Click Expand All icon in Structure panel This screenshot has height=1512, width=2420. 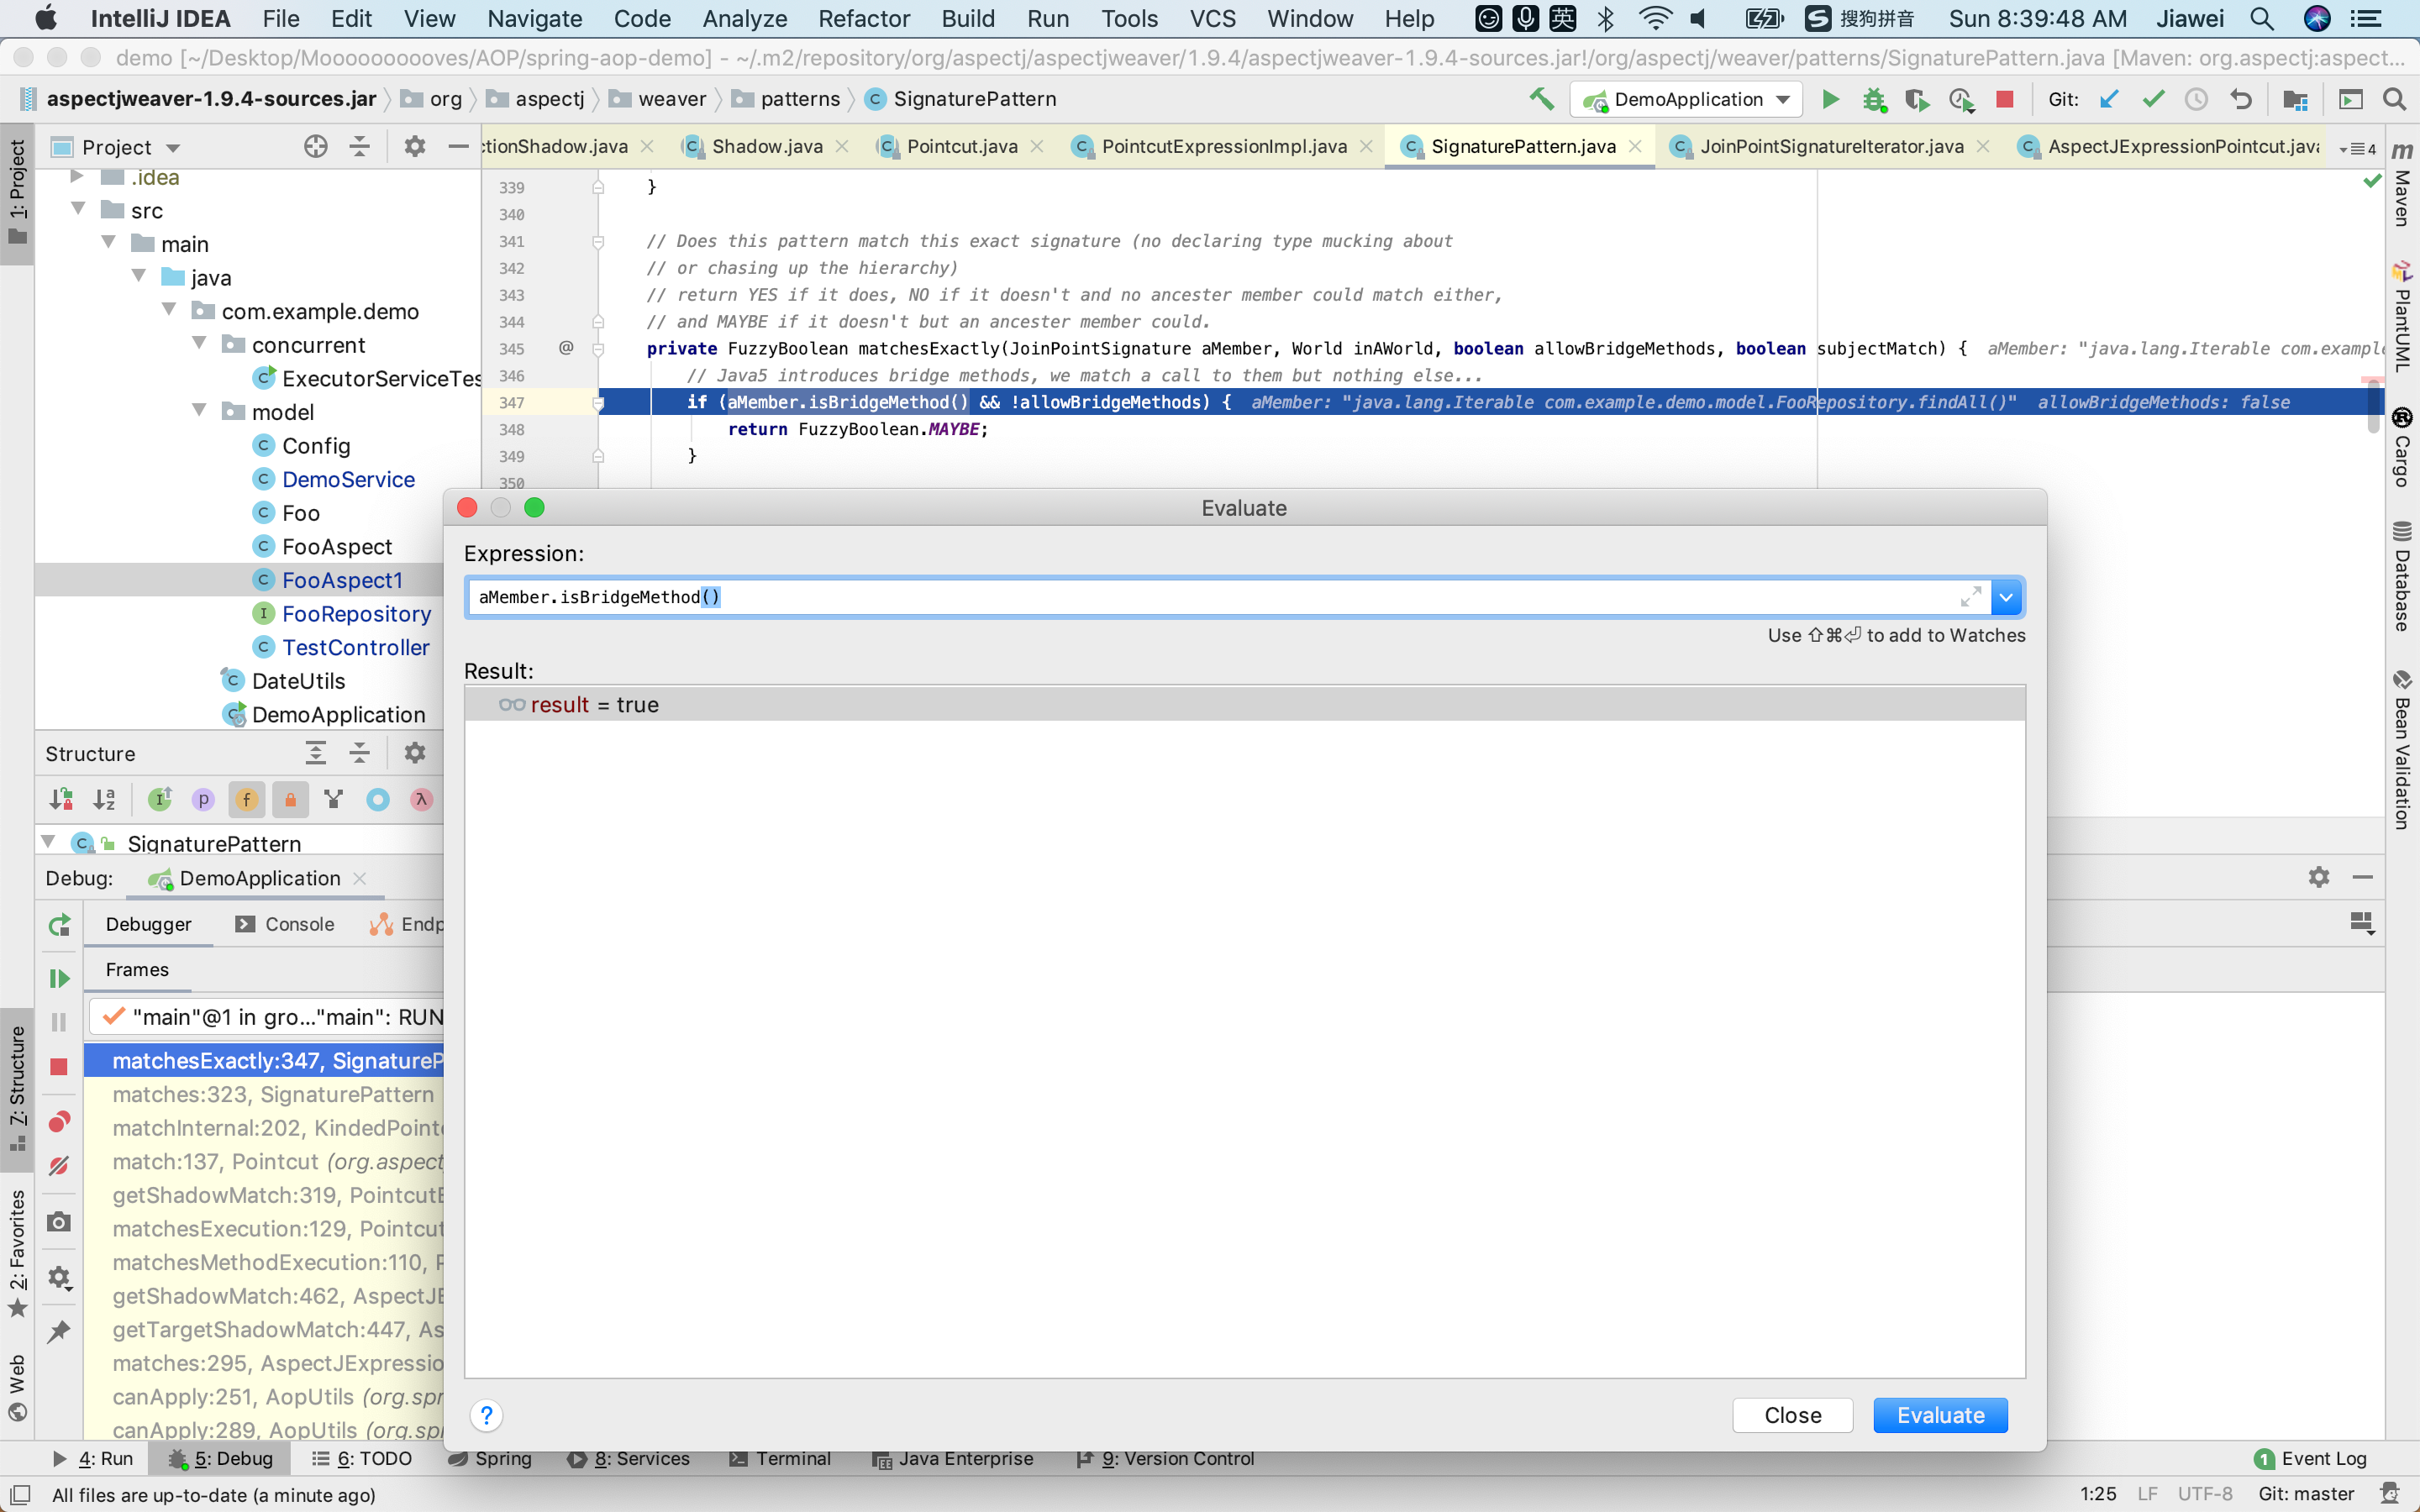pos(315,753)
